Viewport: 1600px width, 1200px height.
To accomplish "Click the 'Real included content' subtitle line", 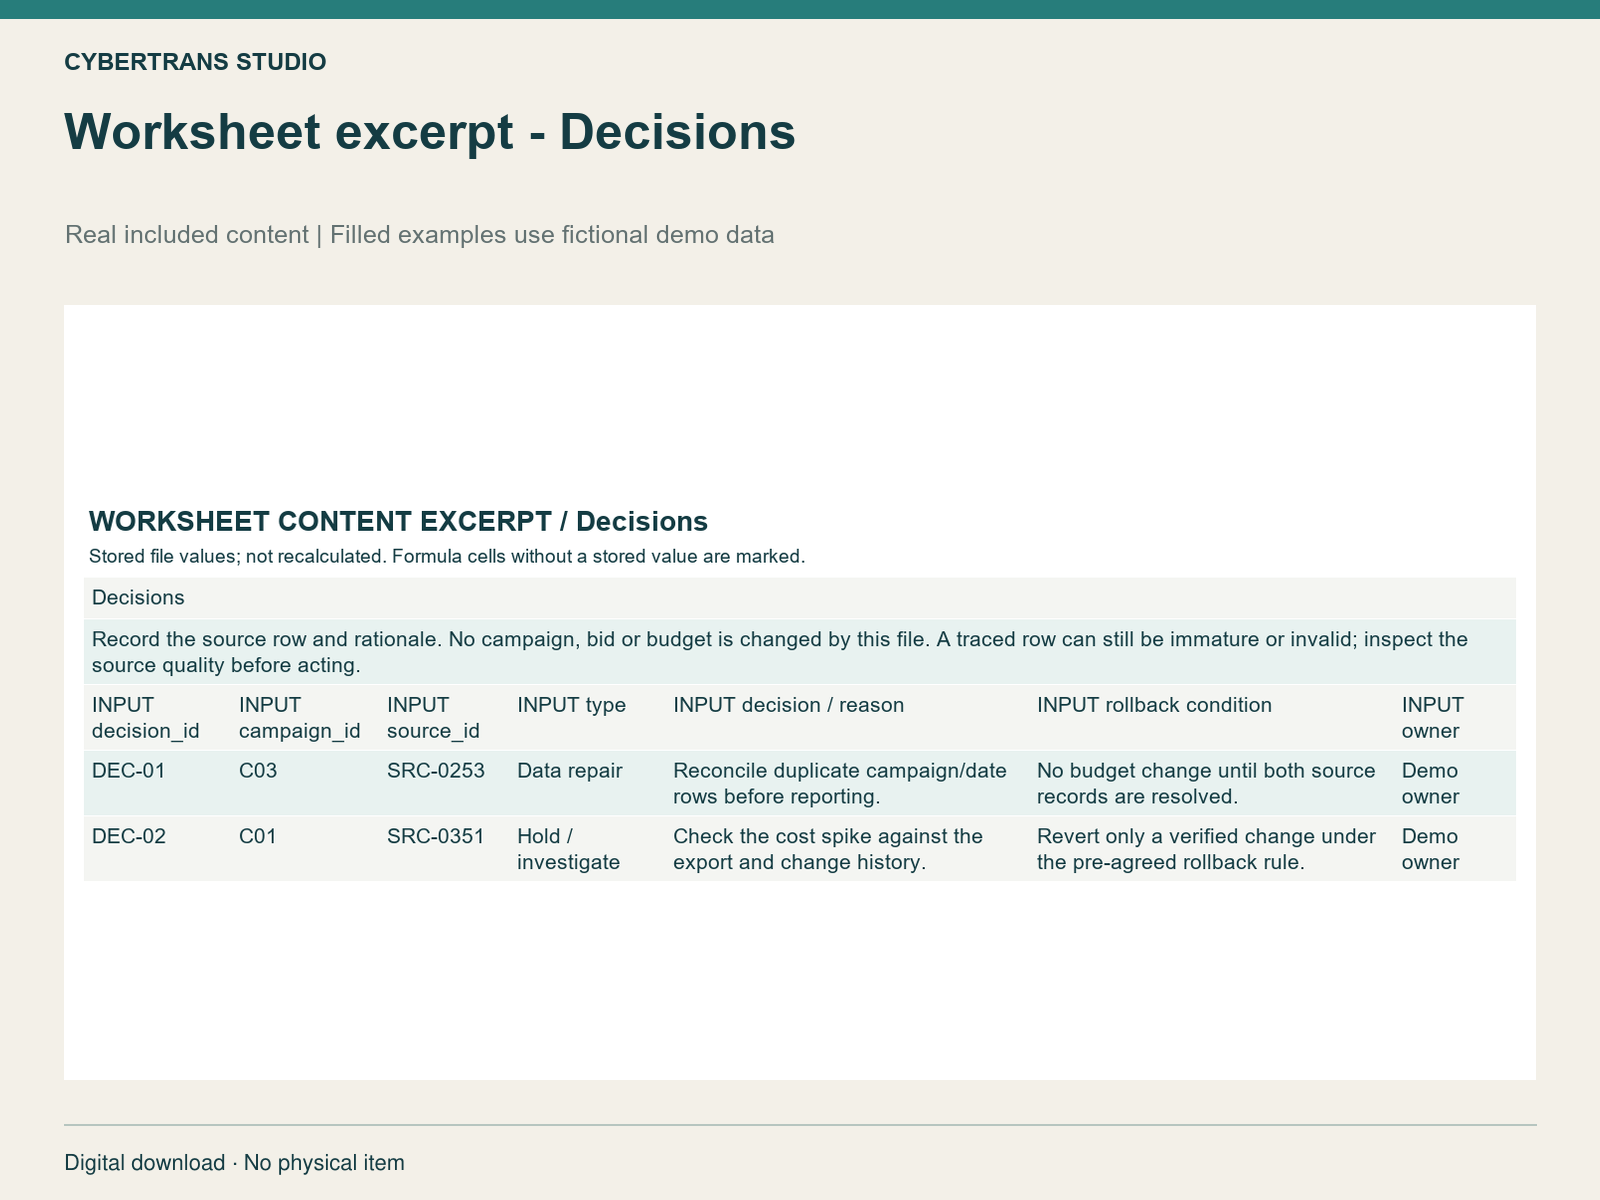I will tap(420, 235).
